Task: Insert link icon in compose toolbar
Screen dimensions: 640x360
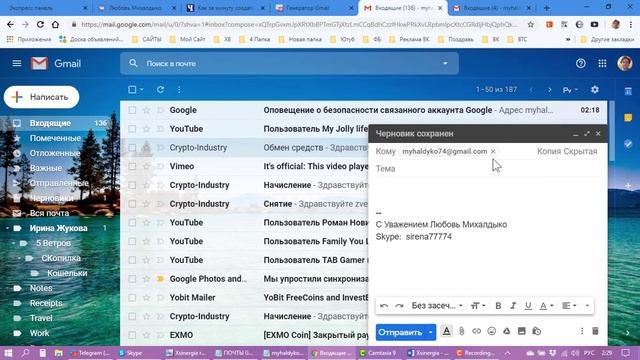Action: click(476, 331)
